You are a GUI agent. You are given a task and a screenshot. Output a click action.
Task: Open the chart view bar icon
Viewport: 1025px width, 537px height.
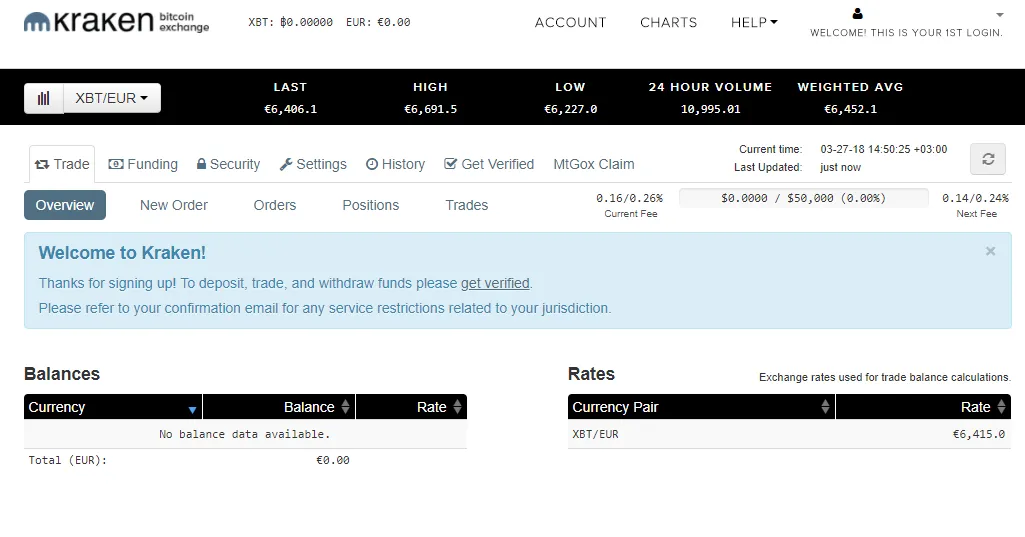point(44,98)
